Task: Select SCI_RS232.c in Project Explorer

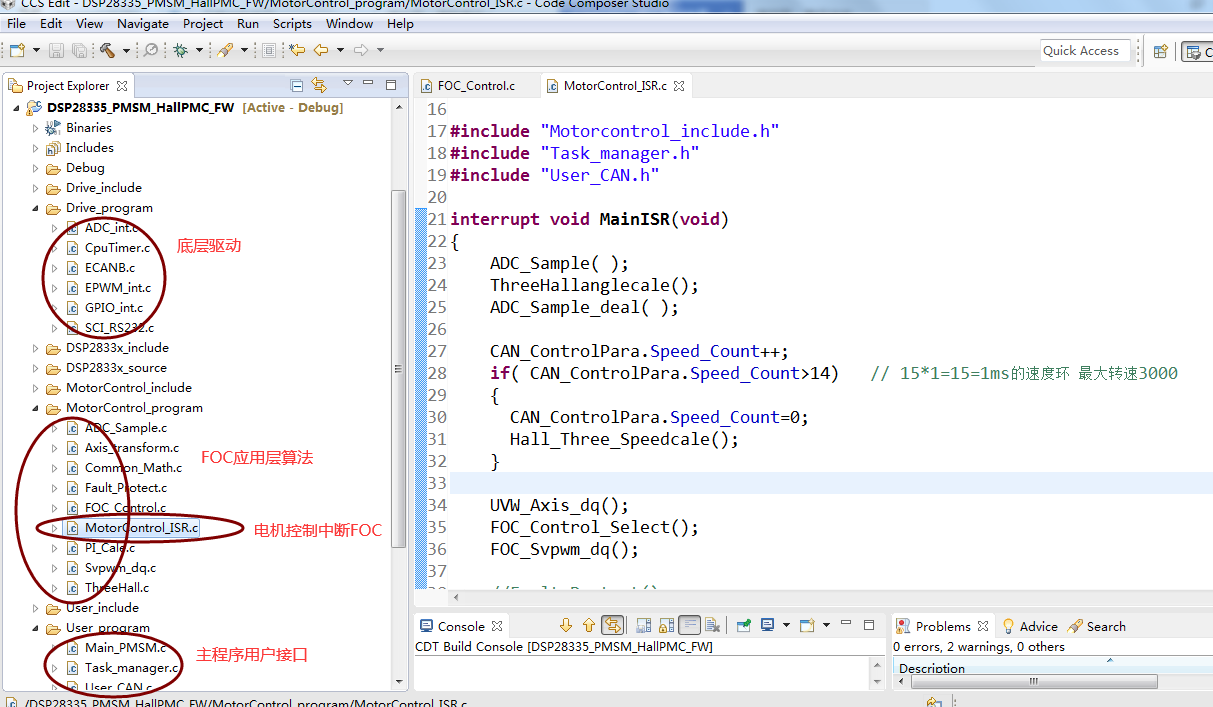Action: pyautogui.click(x=119, y=328)
